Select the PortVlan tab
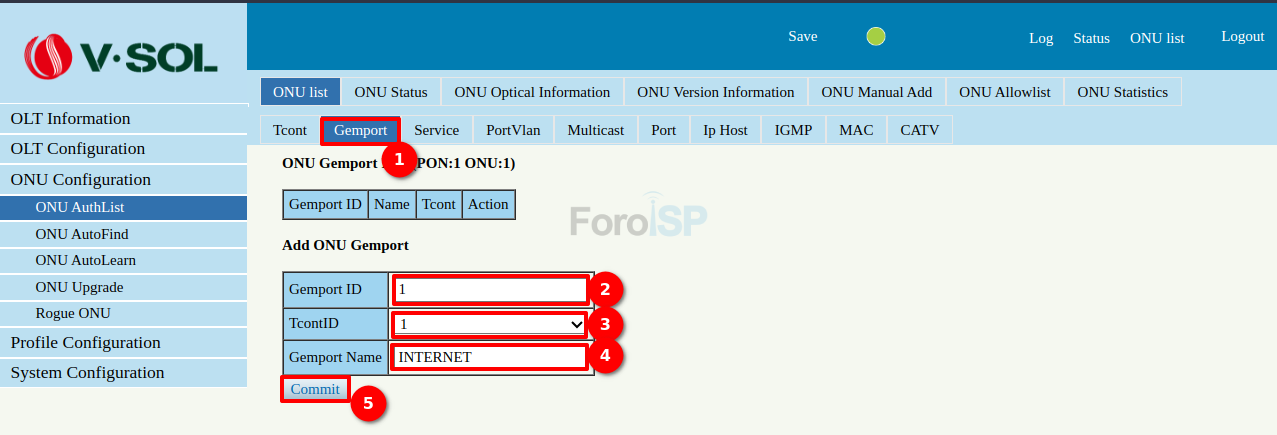Viewport: 1277px width, 435px height. (513, 130)
